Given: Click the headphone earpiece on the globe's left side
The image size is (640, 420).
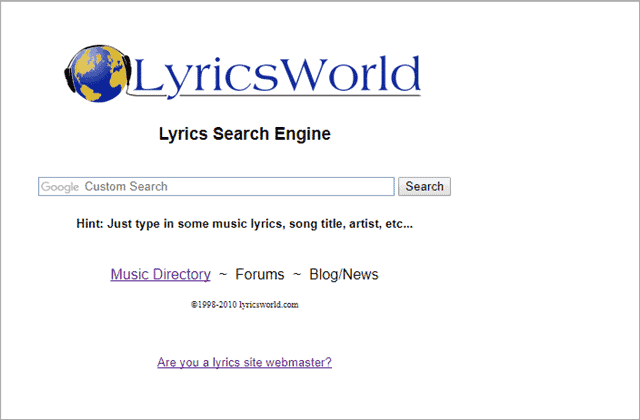Looking at the screenshot, I should tap(68, 80).
